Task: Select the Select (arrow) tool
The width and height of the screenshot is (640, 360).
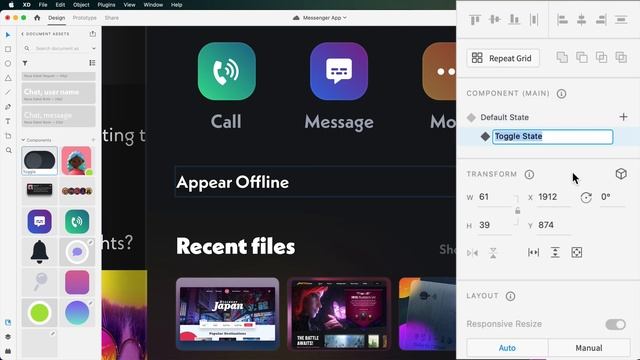Action: click(x=8, y=35)
